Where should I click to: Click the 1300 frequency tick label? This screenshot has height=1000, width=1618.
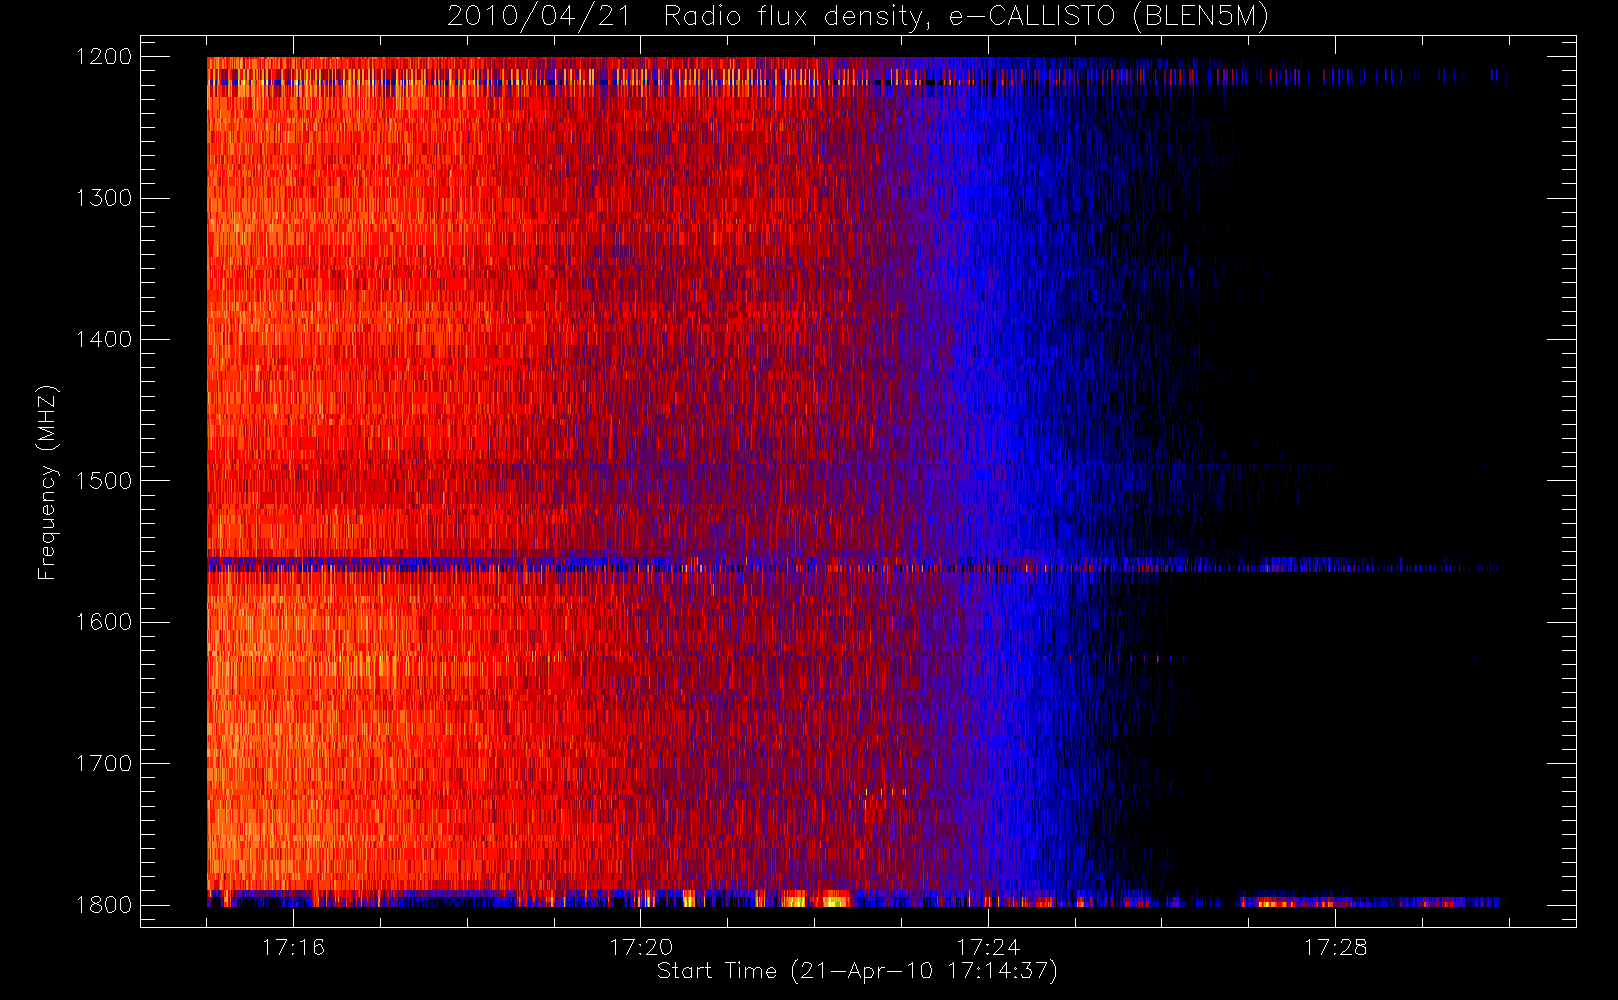click(x=104, y=198)
